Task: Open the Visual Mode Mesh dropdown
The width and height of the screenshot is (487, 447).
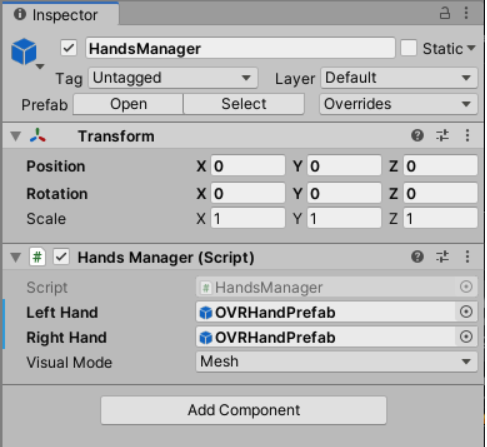Action: (x=337, y=362)
